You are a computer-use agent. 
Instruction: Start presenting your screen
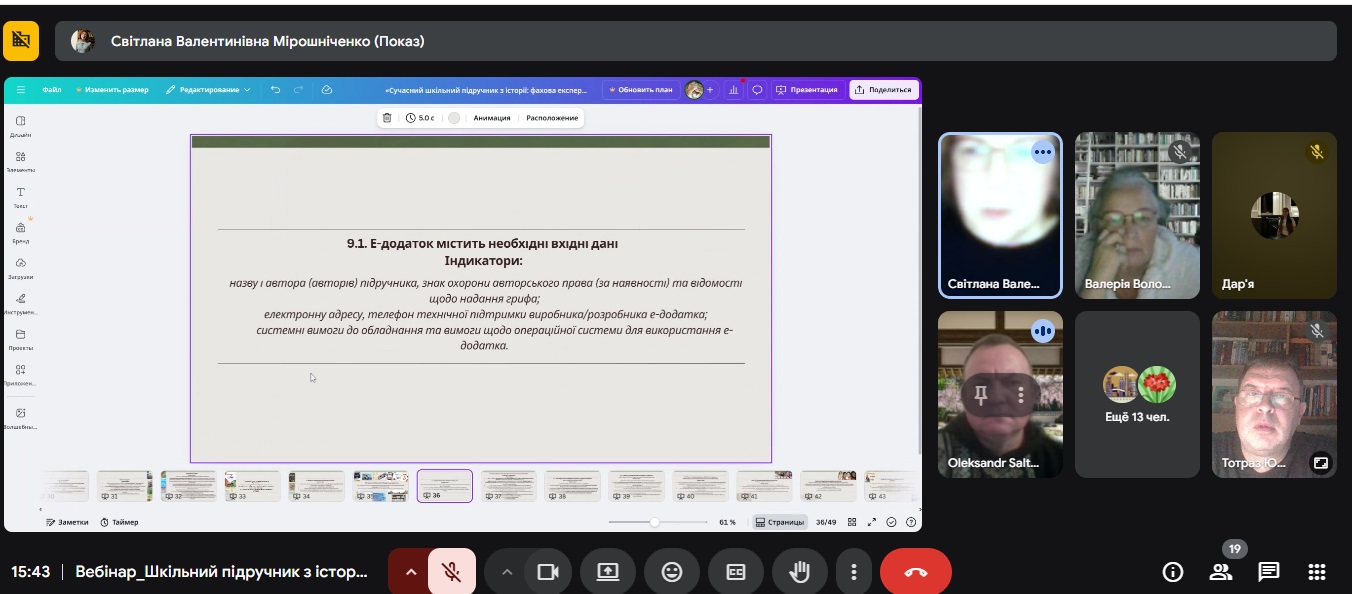click(608, 572)
